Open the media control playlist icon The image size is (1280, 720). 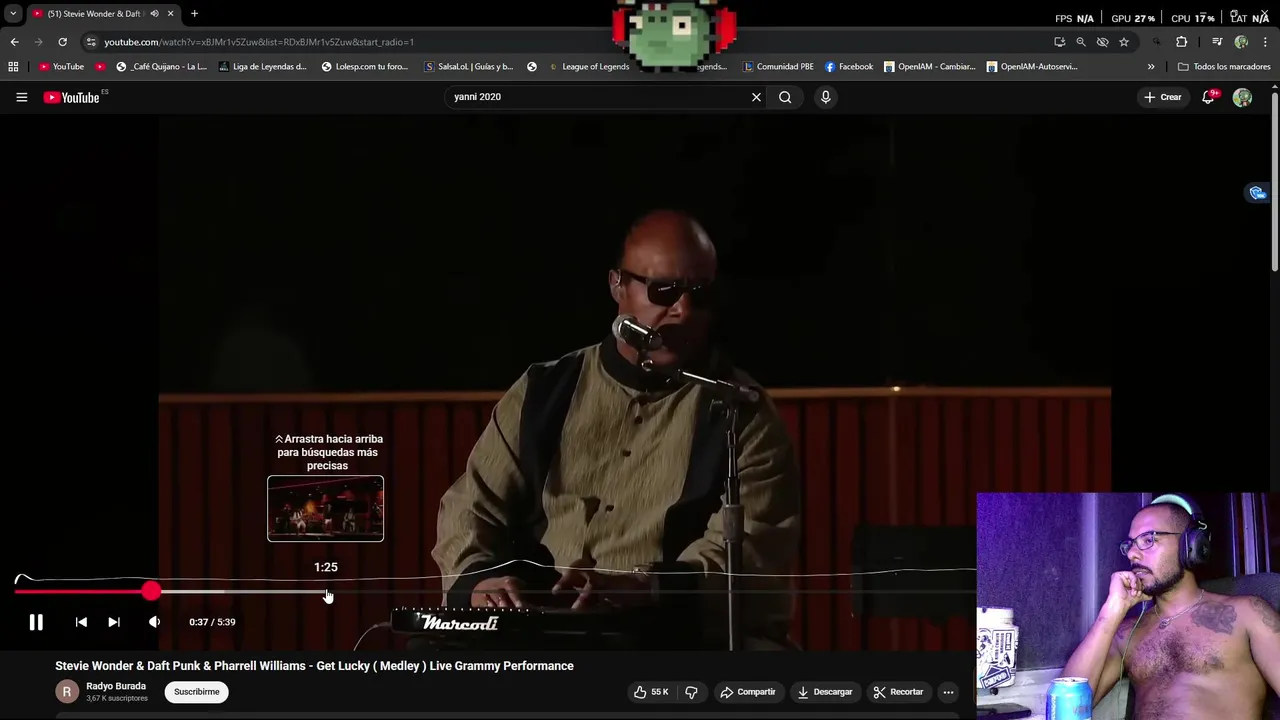pyautogui.click(x=1217, y=42)
